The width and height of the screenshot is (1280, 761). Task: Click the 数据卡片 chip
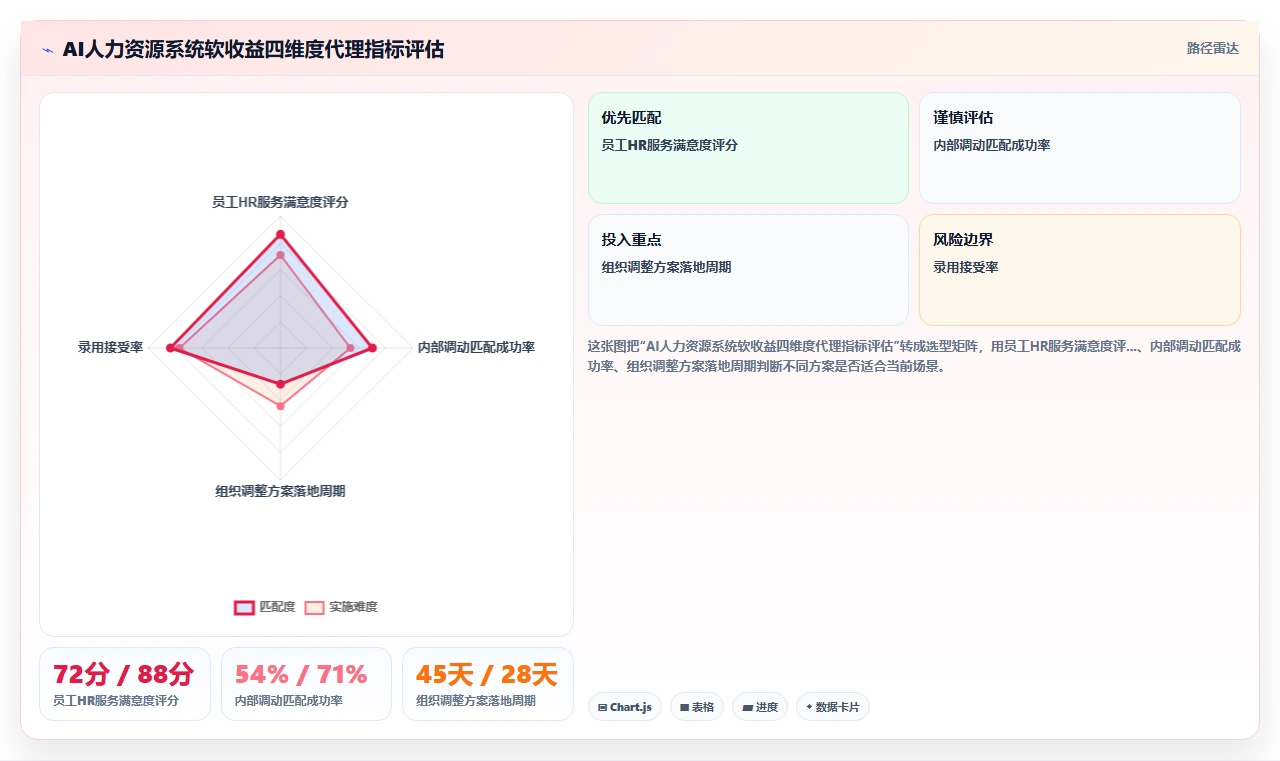[833, 707]
